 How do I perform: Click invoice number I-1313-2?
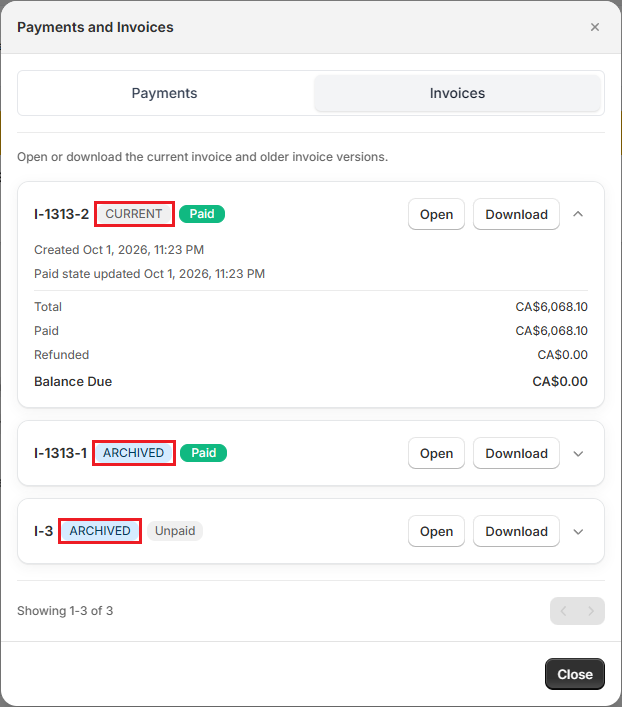pos(61,214)
